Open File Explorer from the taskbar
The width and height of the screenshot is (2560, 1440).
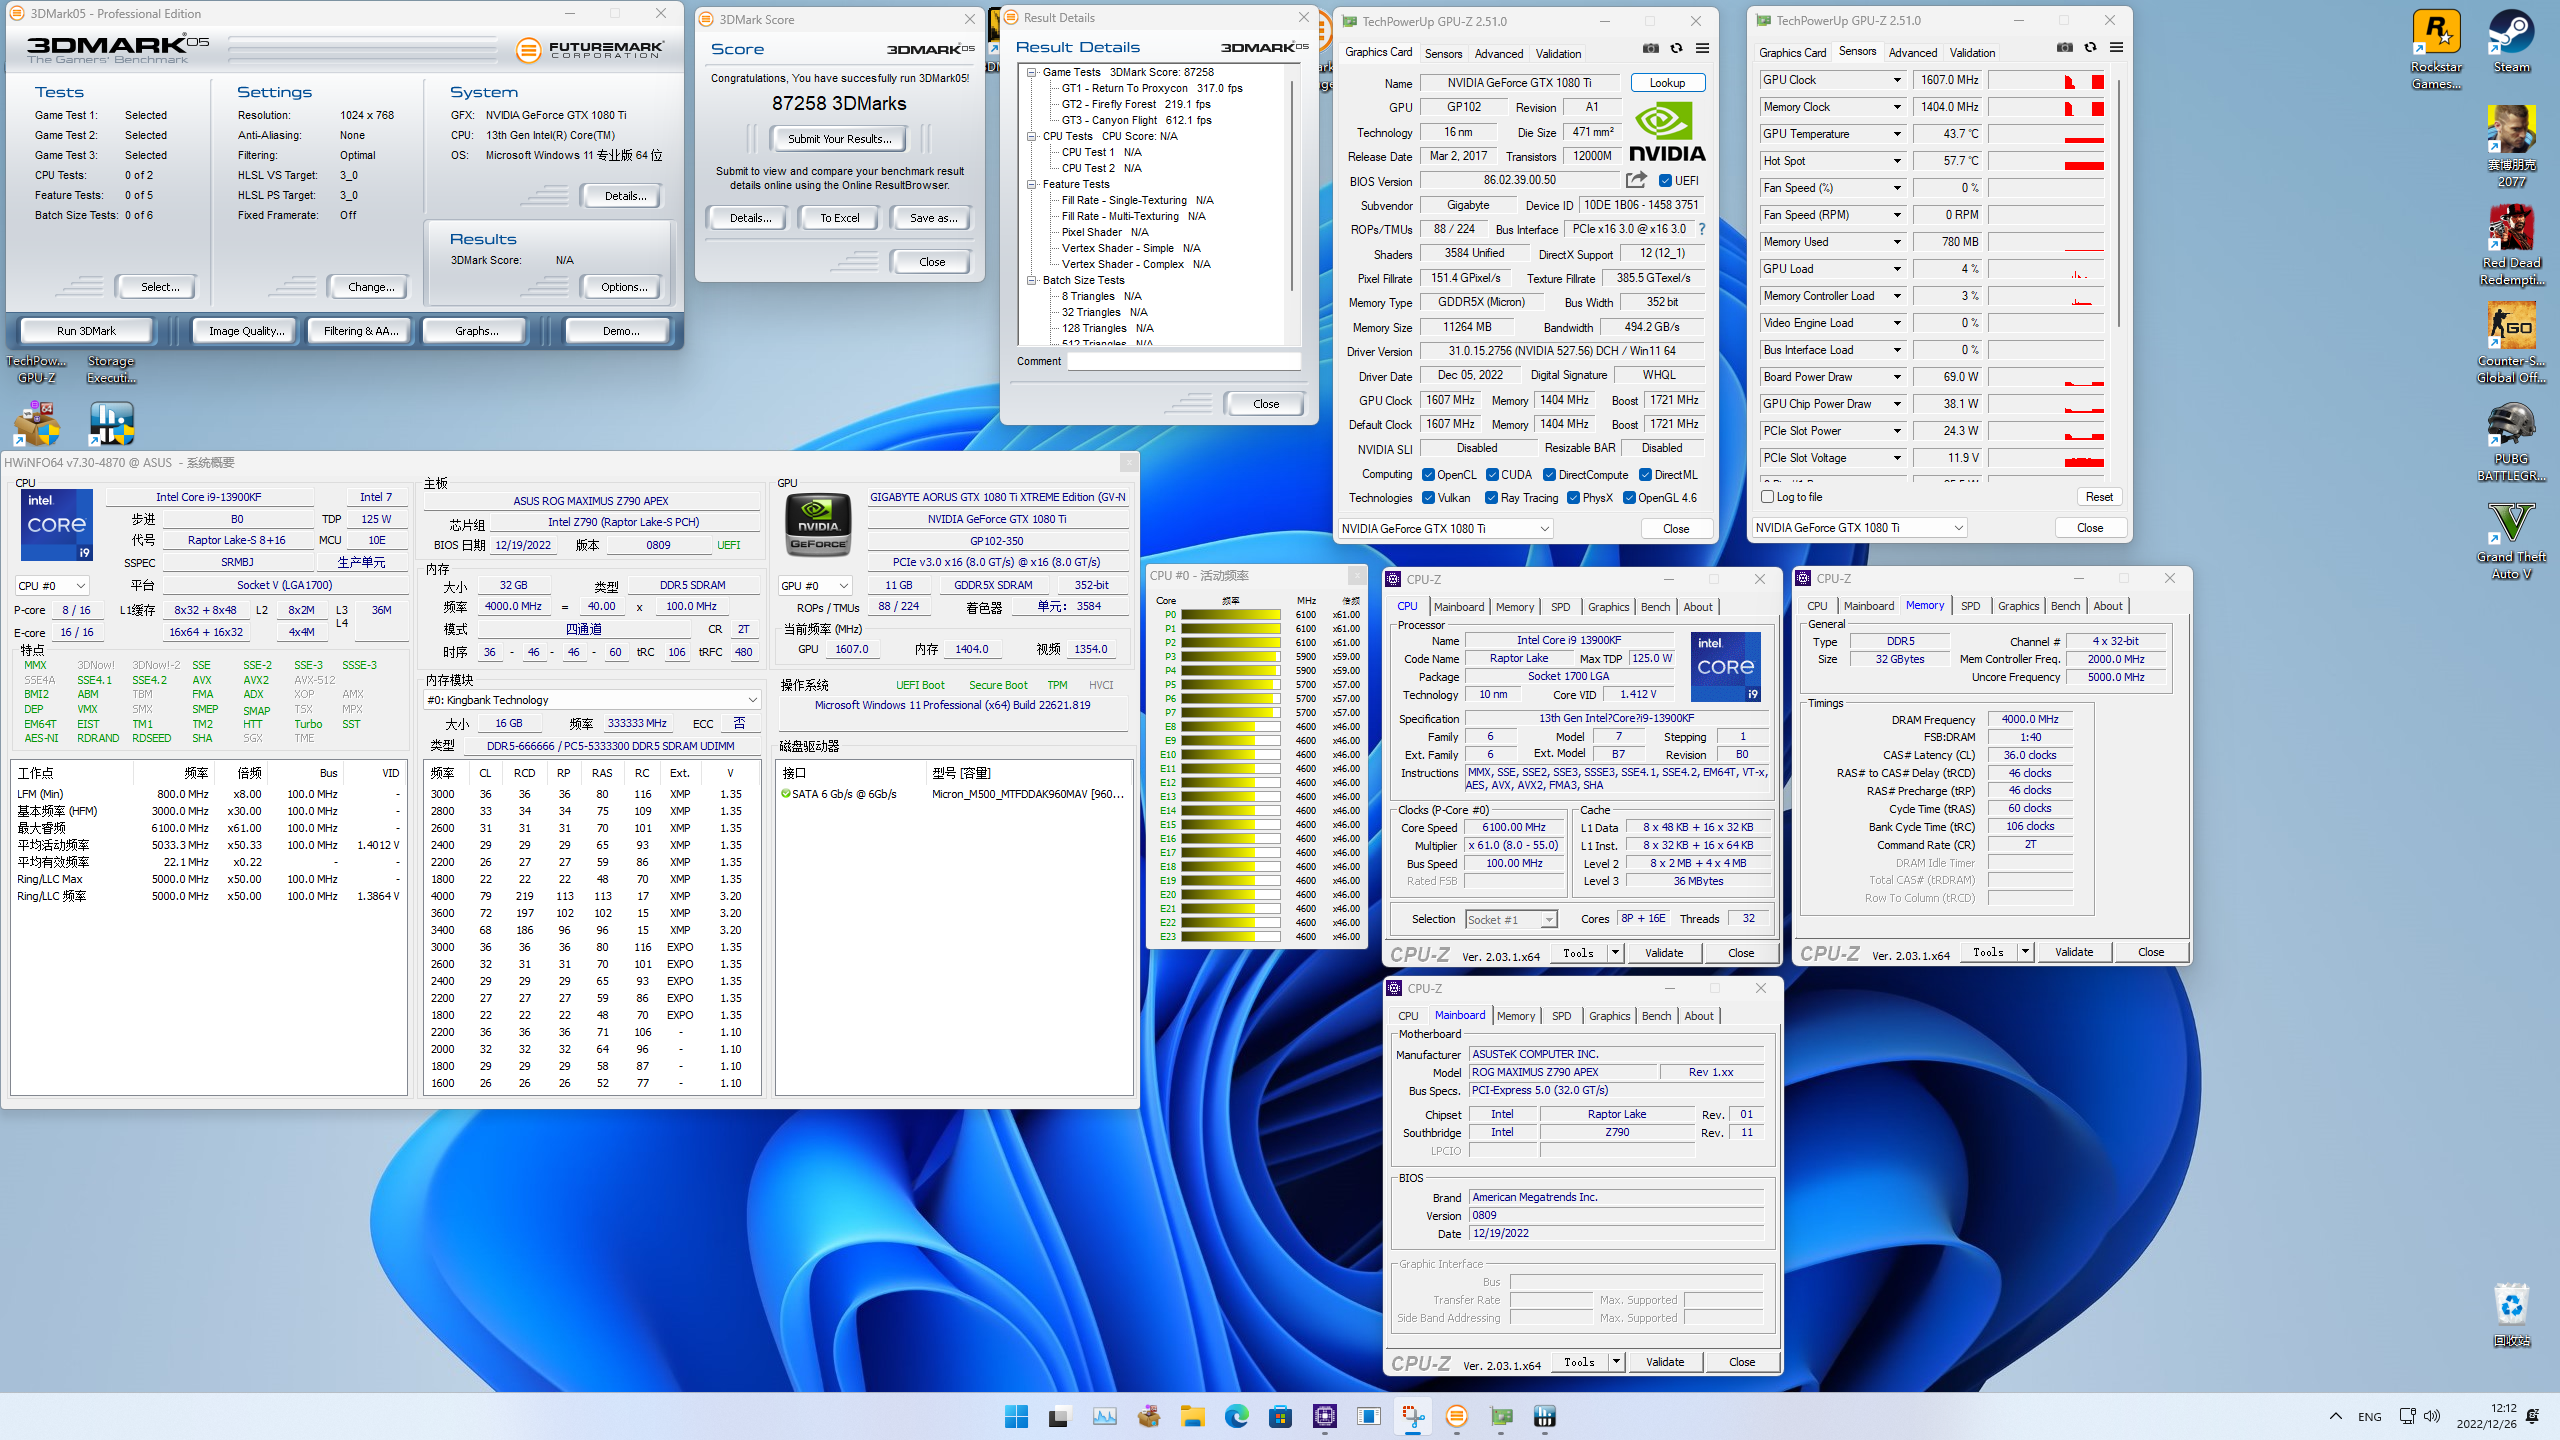pyautogui.click(x=1192, y=1416)
